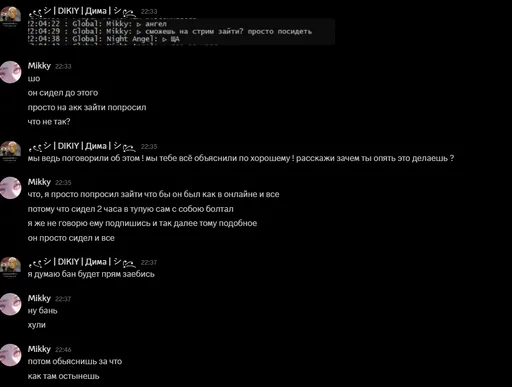Click the DIKIY | Дима username at 22:35
The image size is (512, 387).
click(82, 146)
